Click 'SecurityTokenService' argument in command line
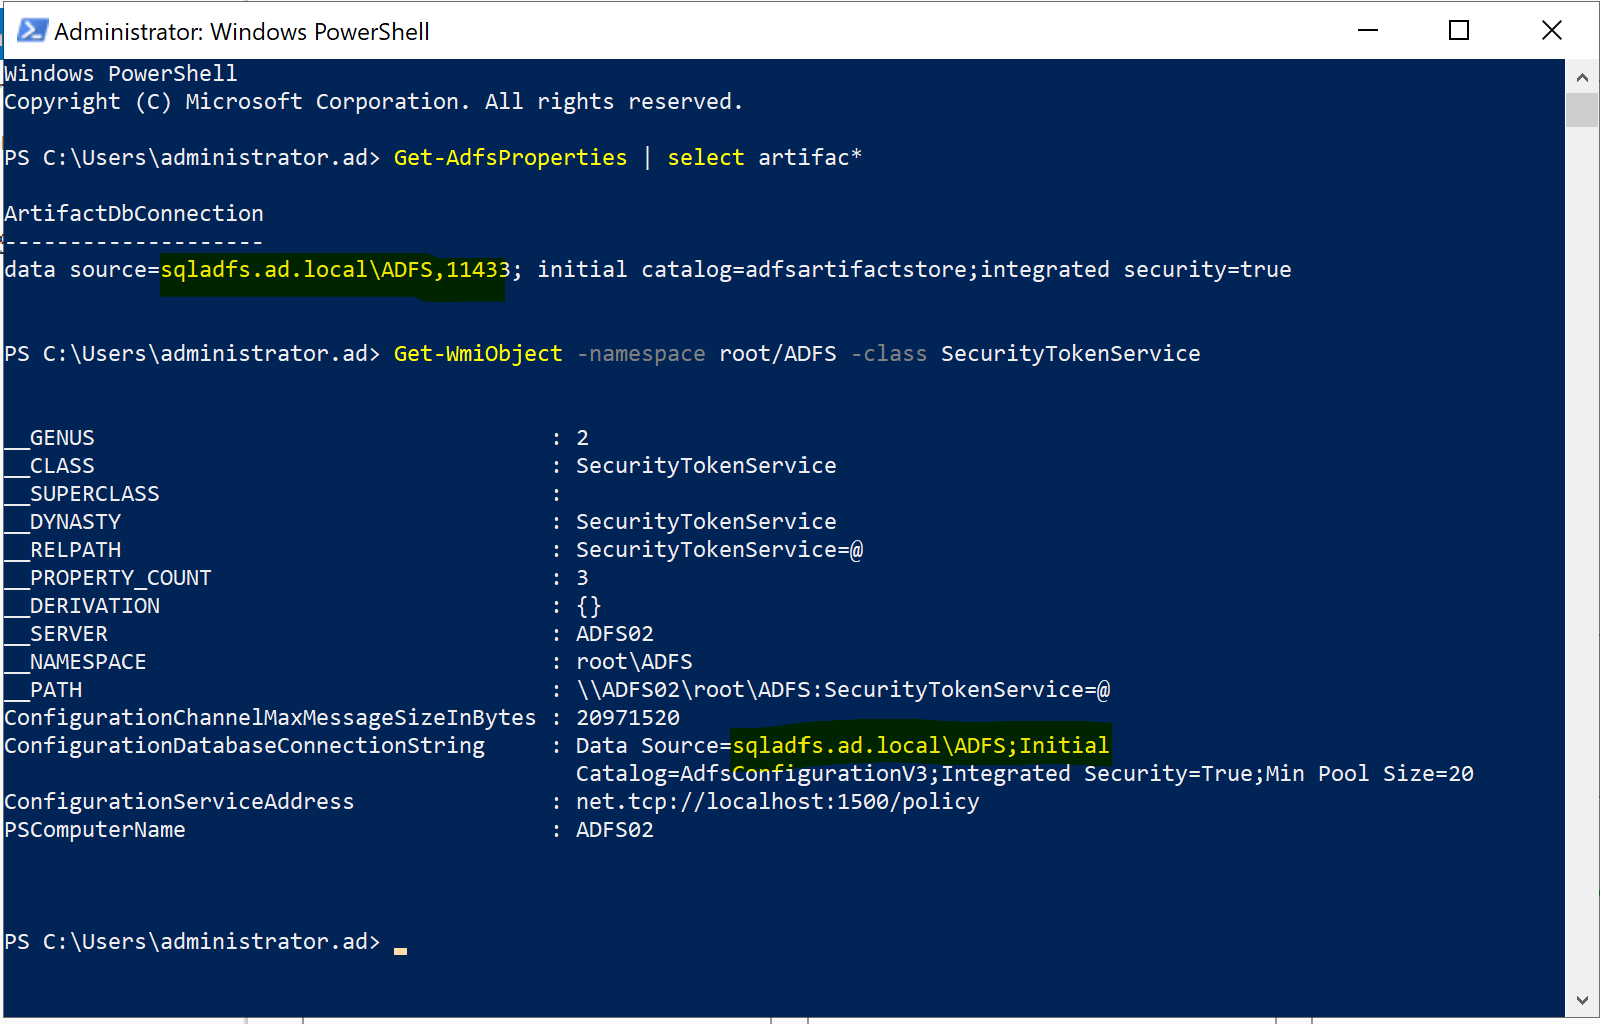Viewport: 1600px width, 1024px height. (x=1071, y=354)
